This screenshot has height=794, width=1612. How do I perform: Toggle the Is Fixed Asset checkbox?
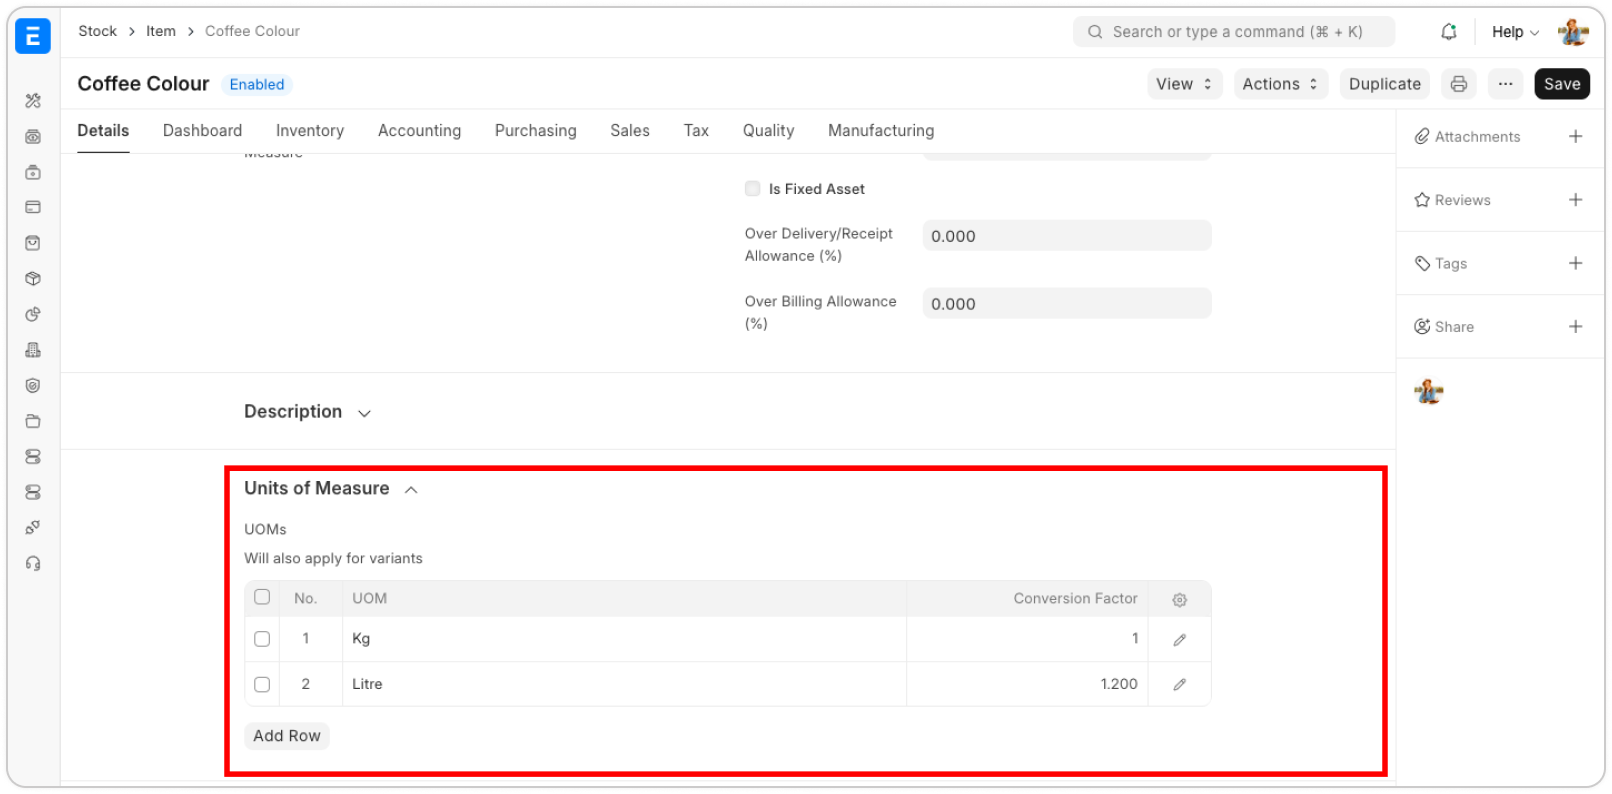(753, 188)
